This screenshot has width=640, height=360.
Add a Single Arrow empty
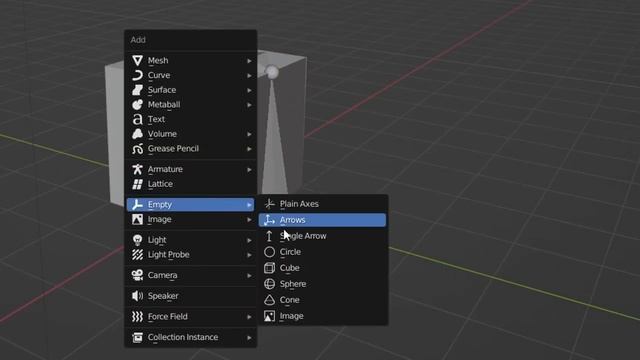click(x=322, y=236)
